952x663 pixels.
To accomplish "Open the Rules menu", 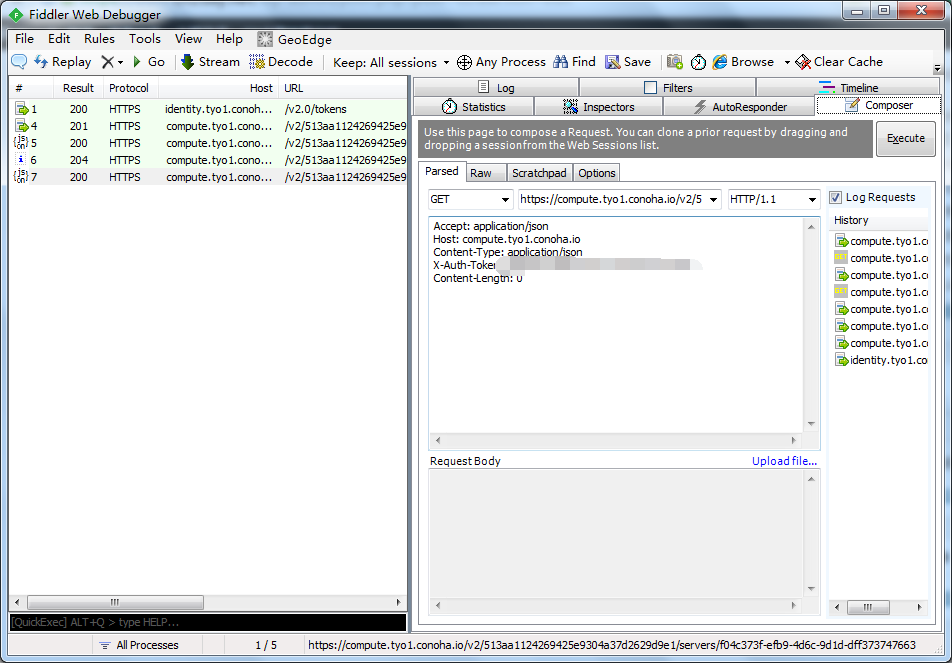I will pos(100,39).
